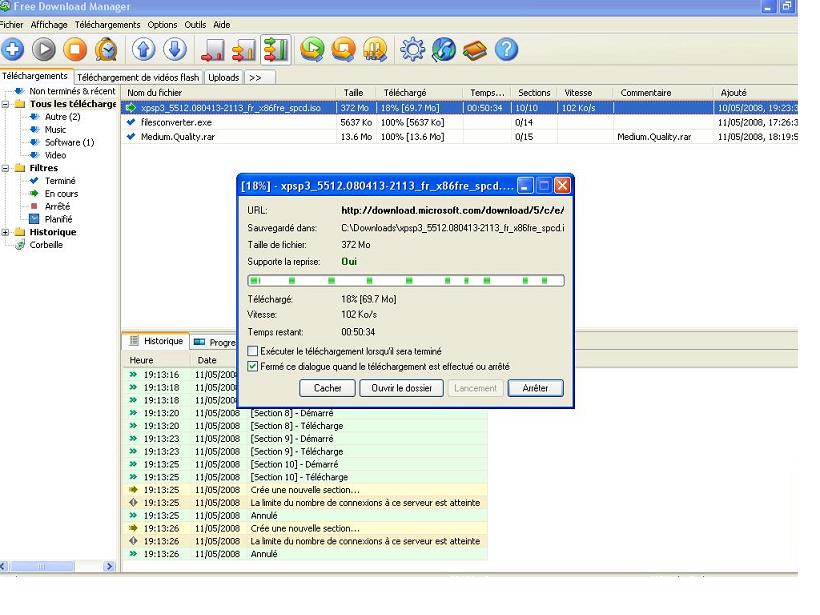Collapse the Filtres tree folder
Screen dimensions: 820x615
click(x=7, y=169)
